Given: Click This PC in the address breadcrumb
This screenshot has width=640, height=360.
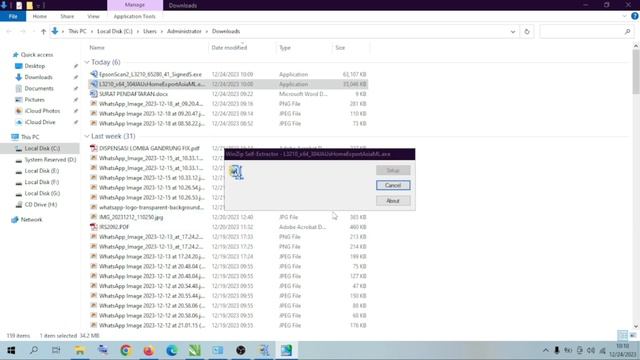Looking at the screenshot, I should pyautogui.click(x=77, y=31).
